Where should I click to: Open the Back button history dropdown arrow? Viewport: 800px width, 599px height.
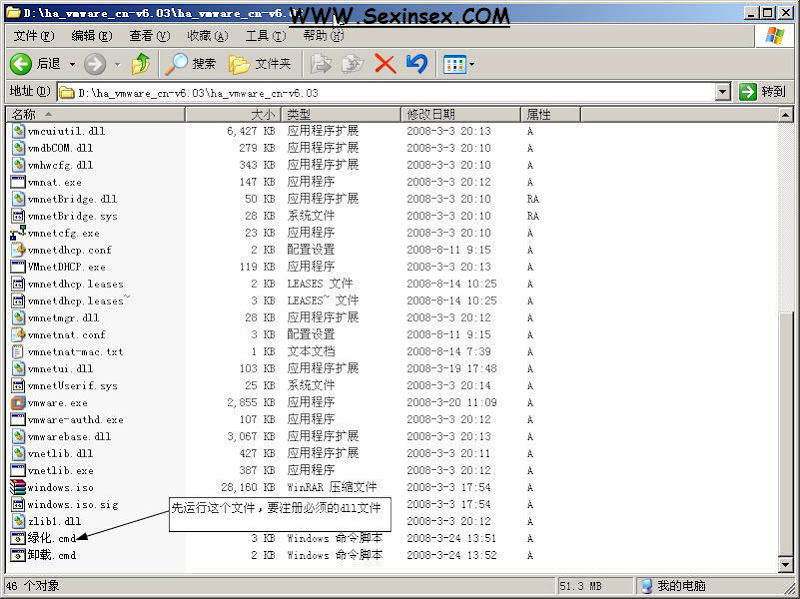tap(72, 64)
